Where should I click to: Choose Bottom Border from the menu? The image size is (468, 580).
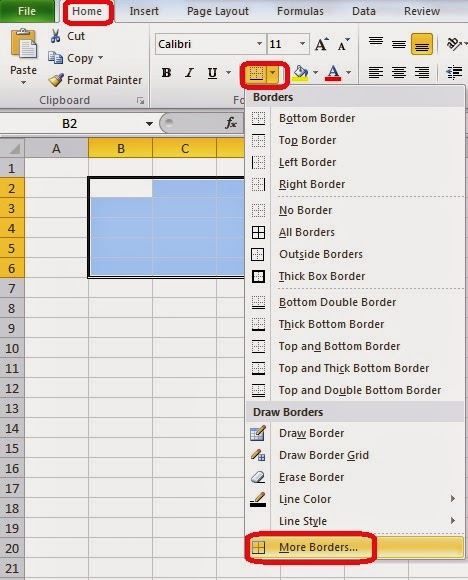(x=355, y=118)
